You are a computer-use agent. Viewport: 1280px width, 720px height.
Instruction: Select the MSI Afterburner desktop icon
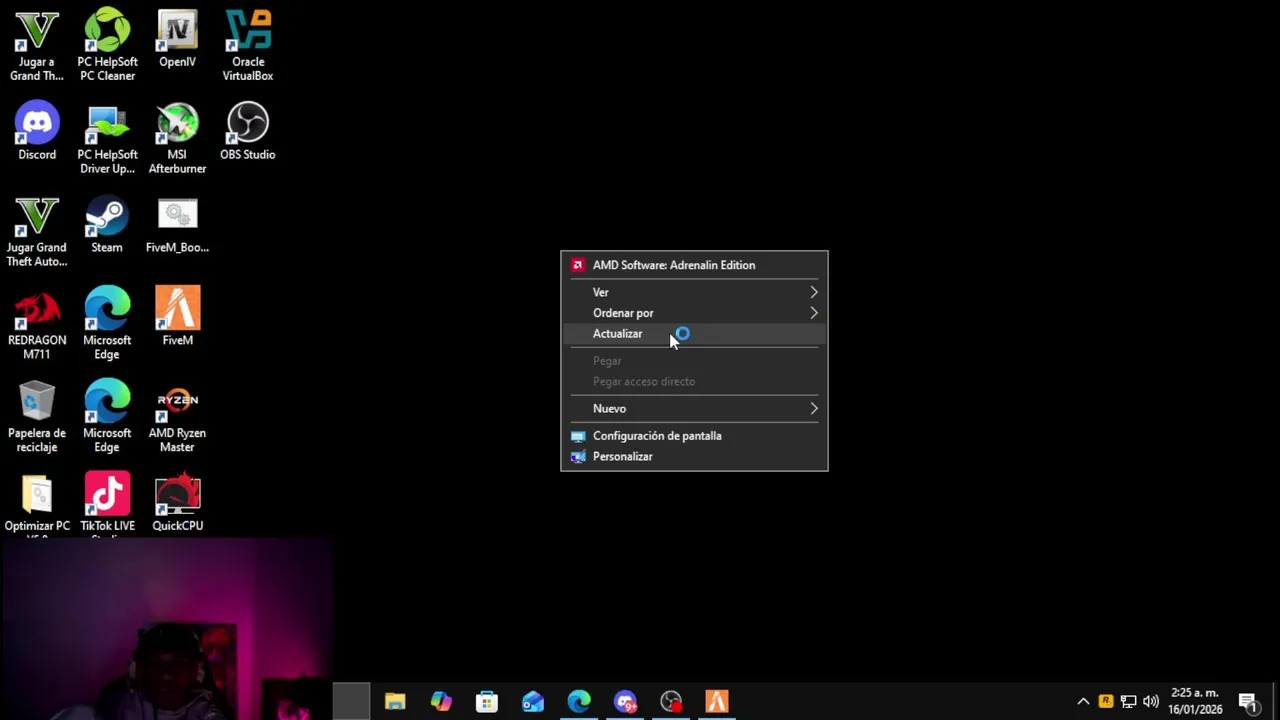177,138
